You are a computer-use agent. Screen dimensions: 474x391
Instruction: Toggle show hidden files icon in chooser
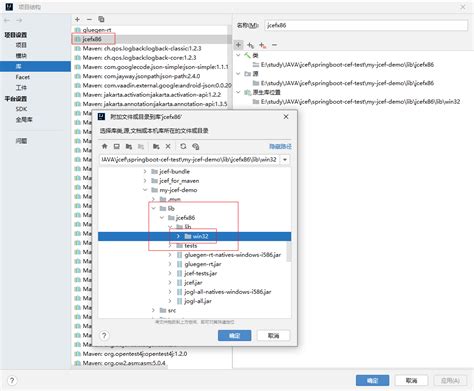196,146
